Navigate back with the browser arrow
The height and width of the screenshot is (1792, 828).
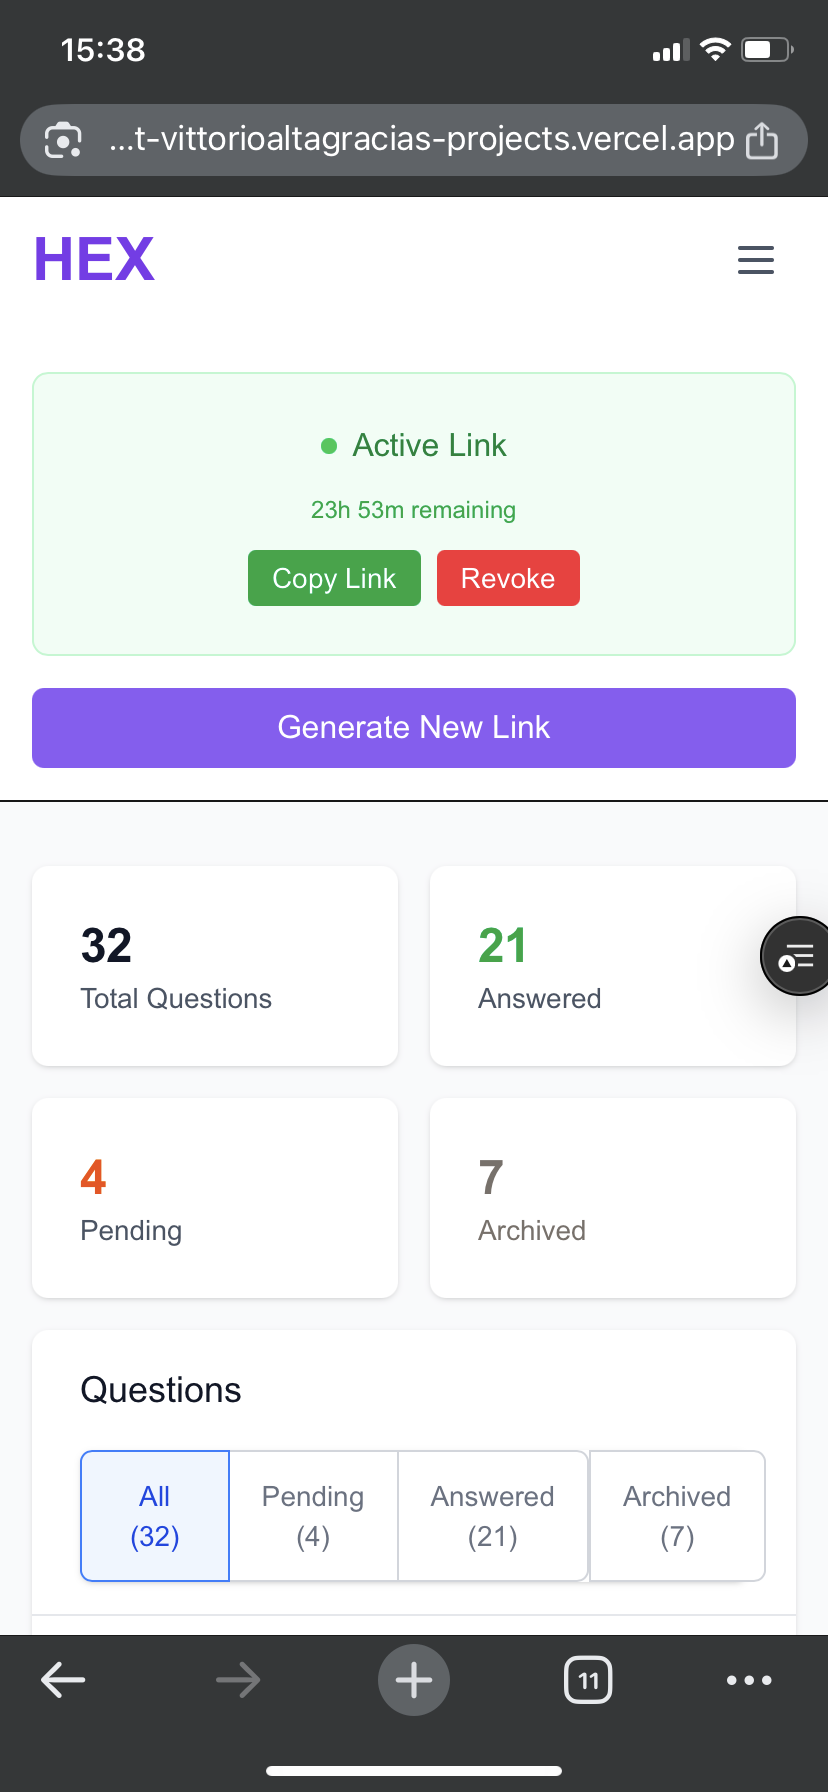click(x=63, y=1680)
